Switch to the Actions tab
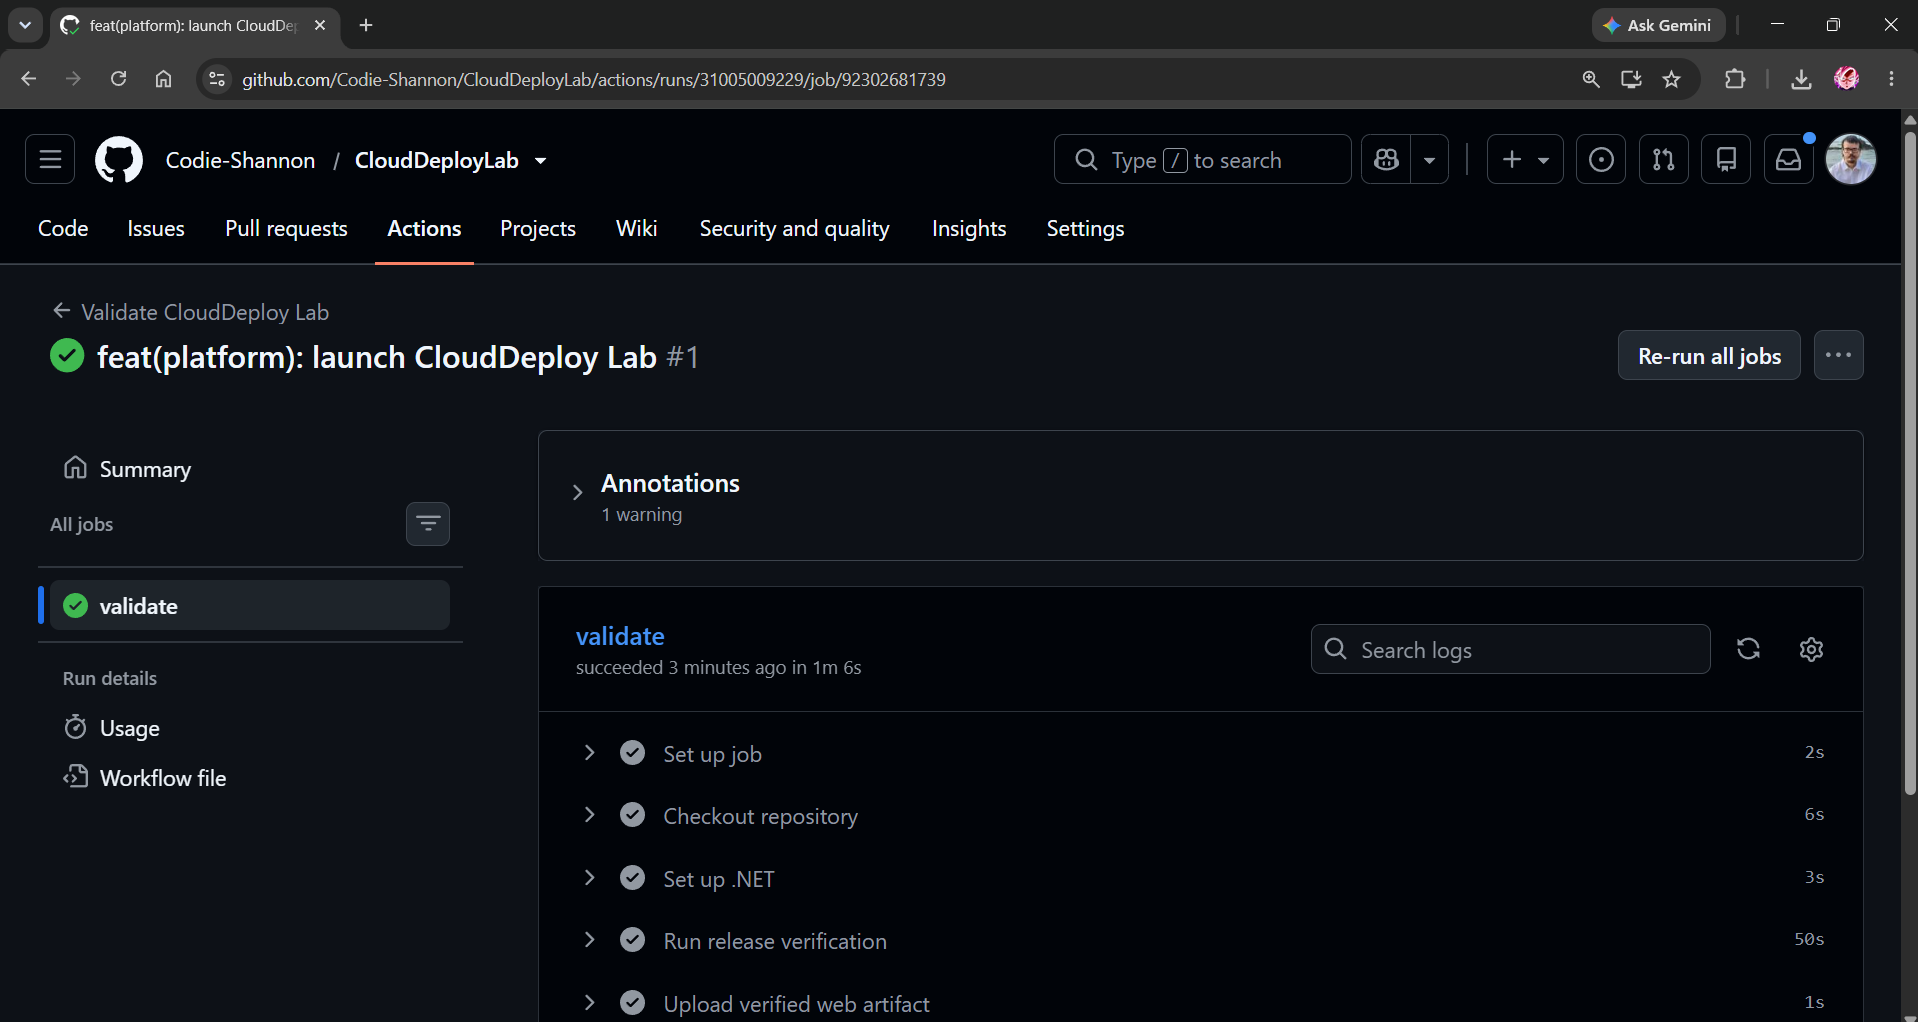 coord(424,228)
